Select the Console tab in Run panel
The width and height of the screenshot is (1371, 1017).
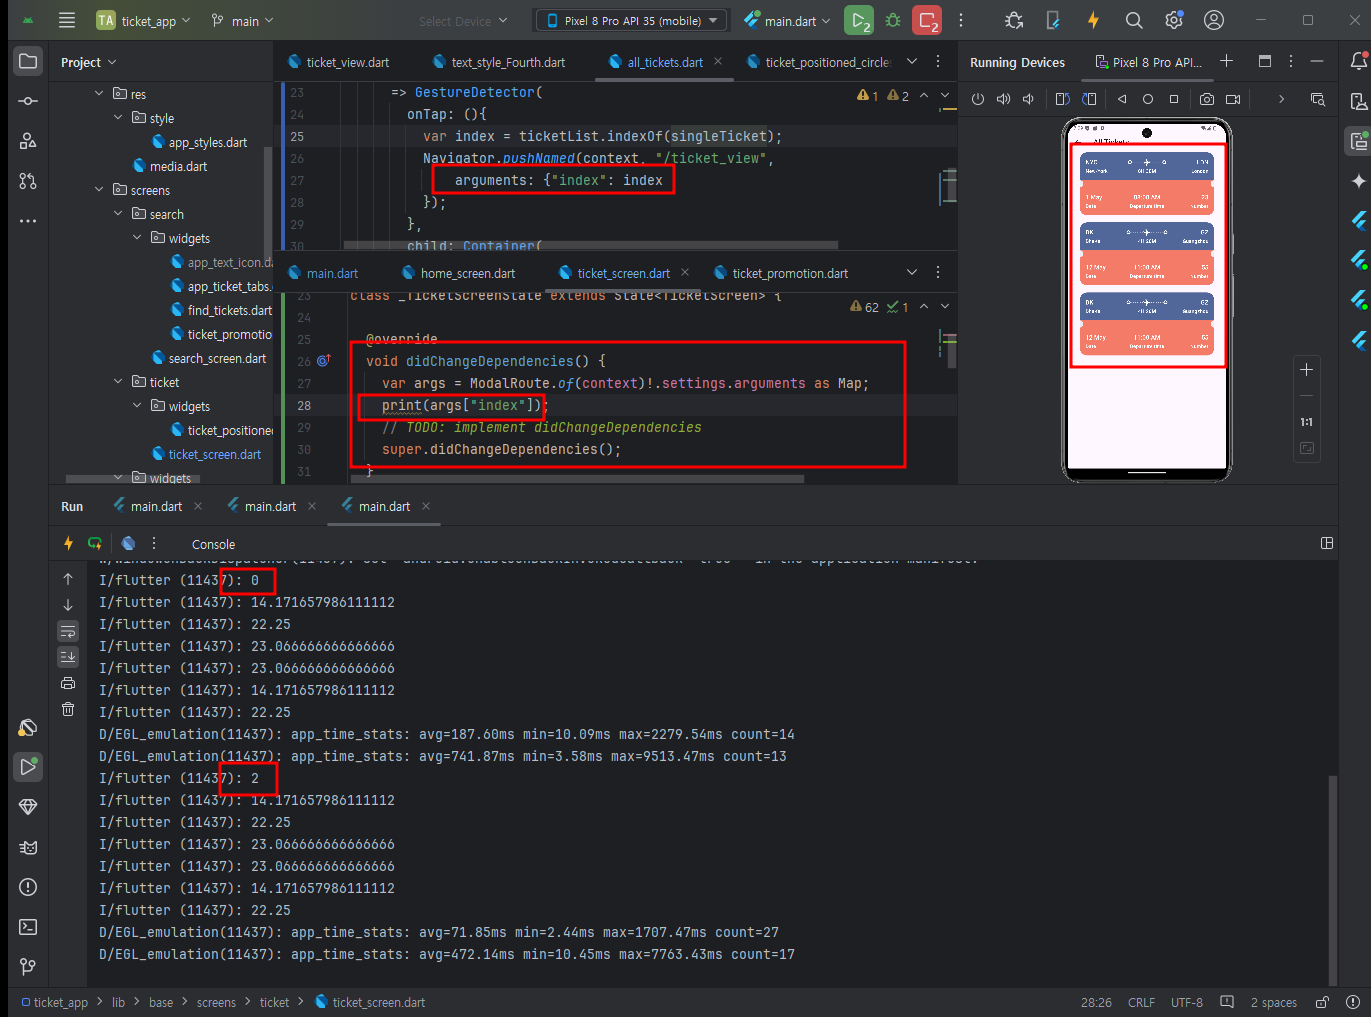click(213, 544)
